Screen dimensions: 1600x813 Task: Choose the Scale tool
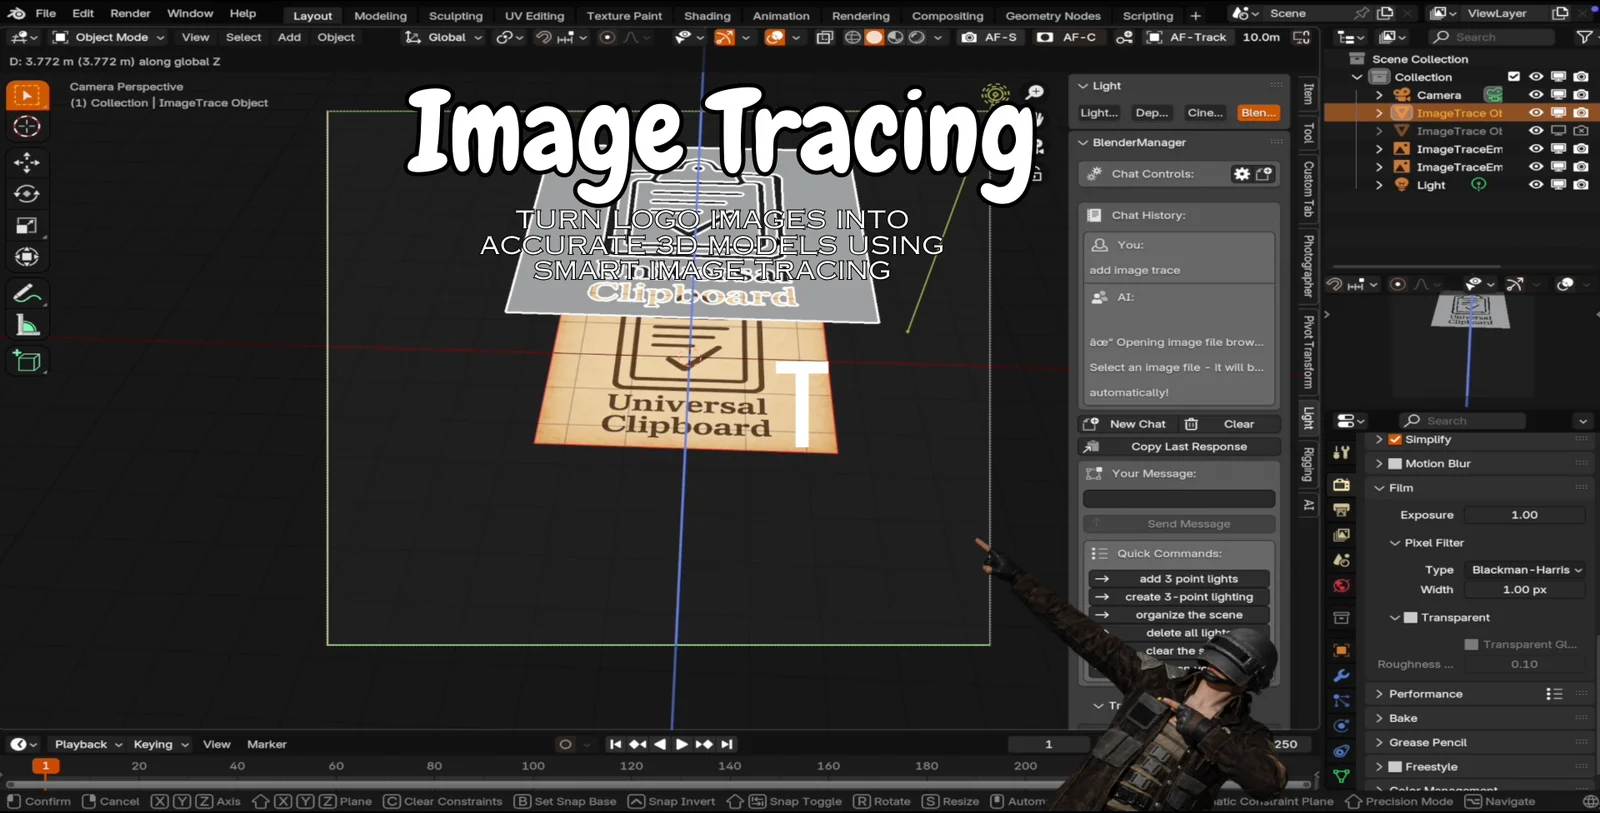click(x=27, y=226)
